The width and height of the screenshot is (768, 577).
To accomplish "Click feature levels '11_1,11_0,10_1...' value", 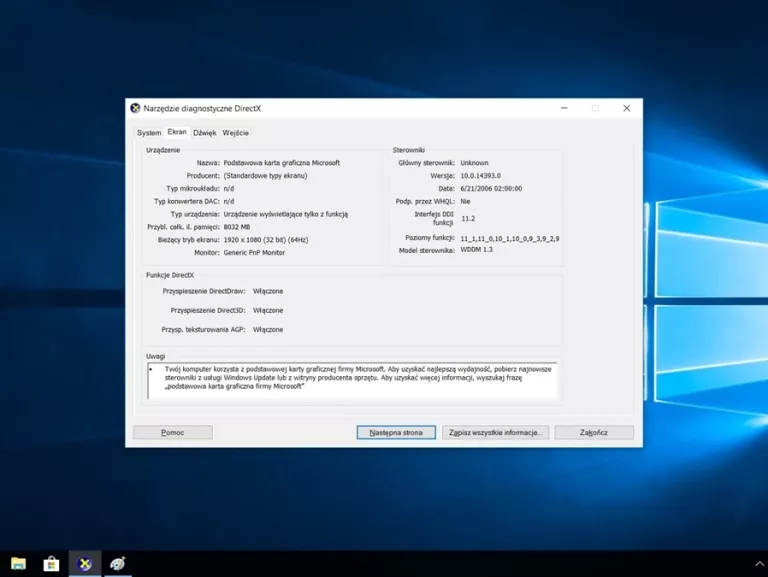I will coord(510,239).
